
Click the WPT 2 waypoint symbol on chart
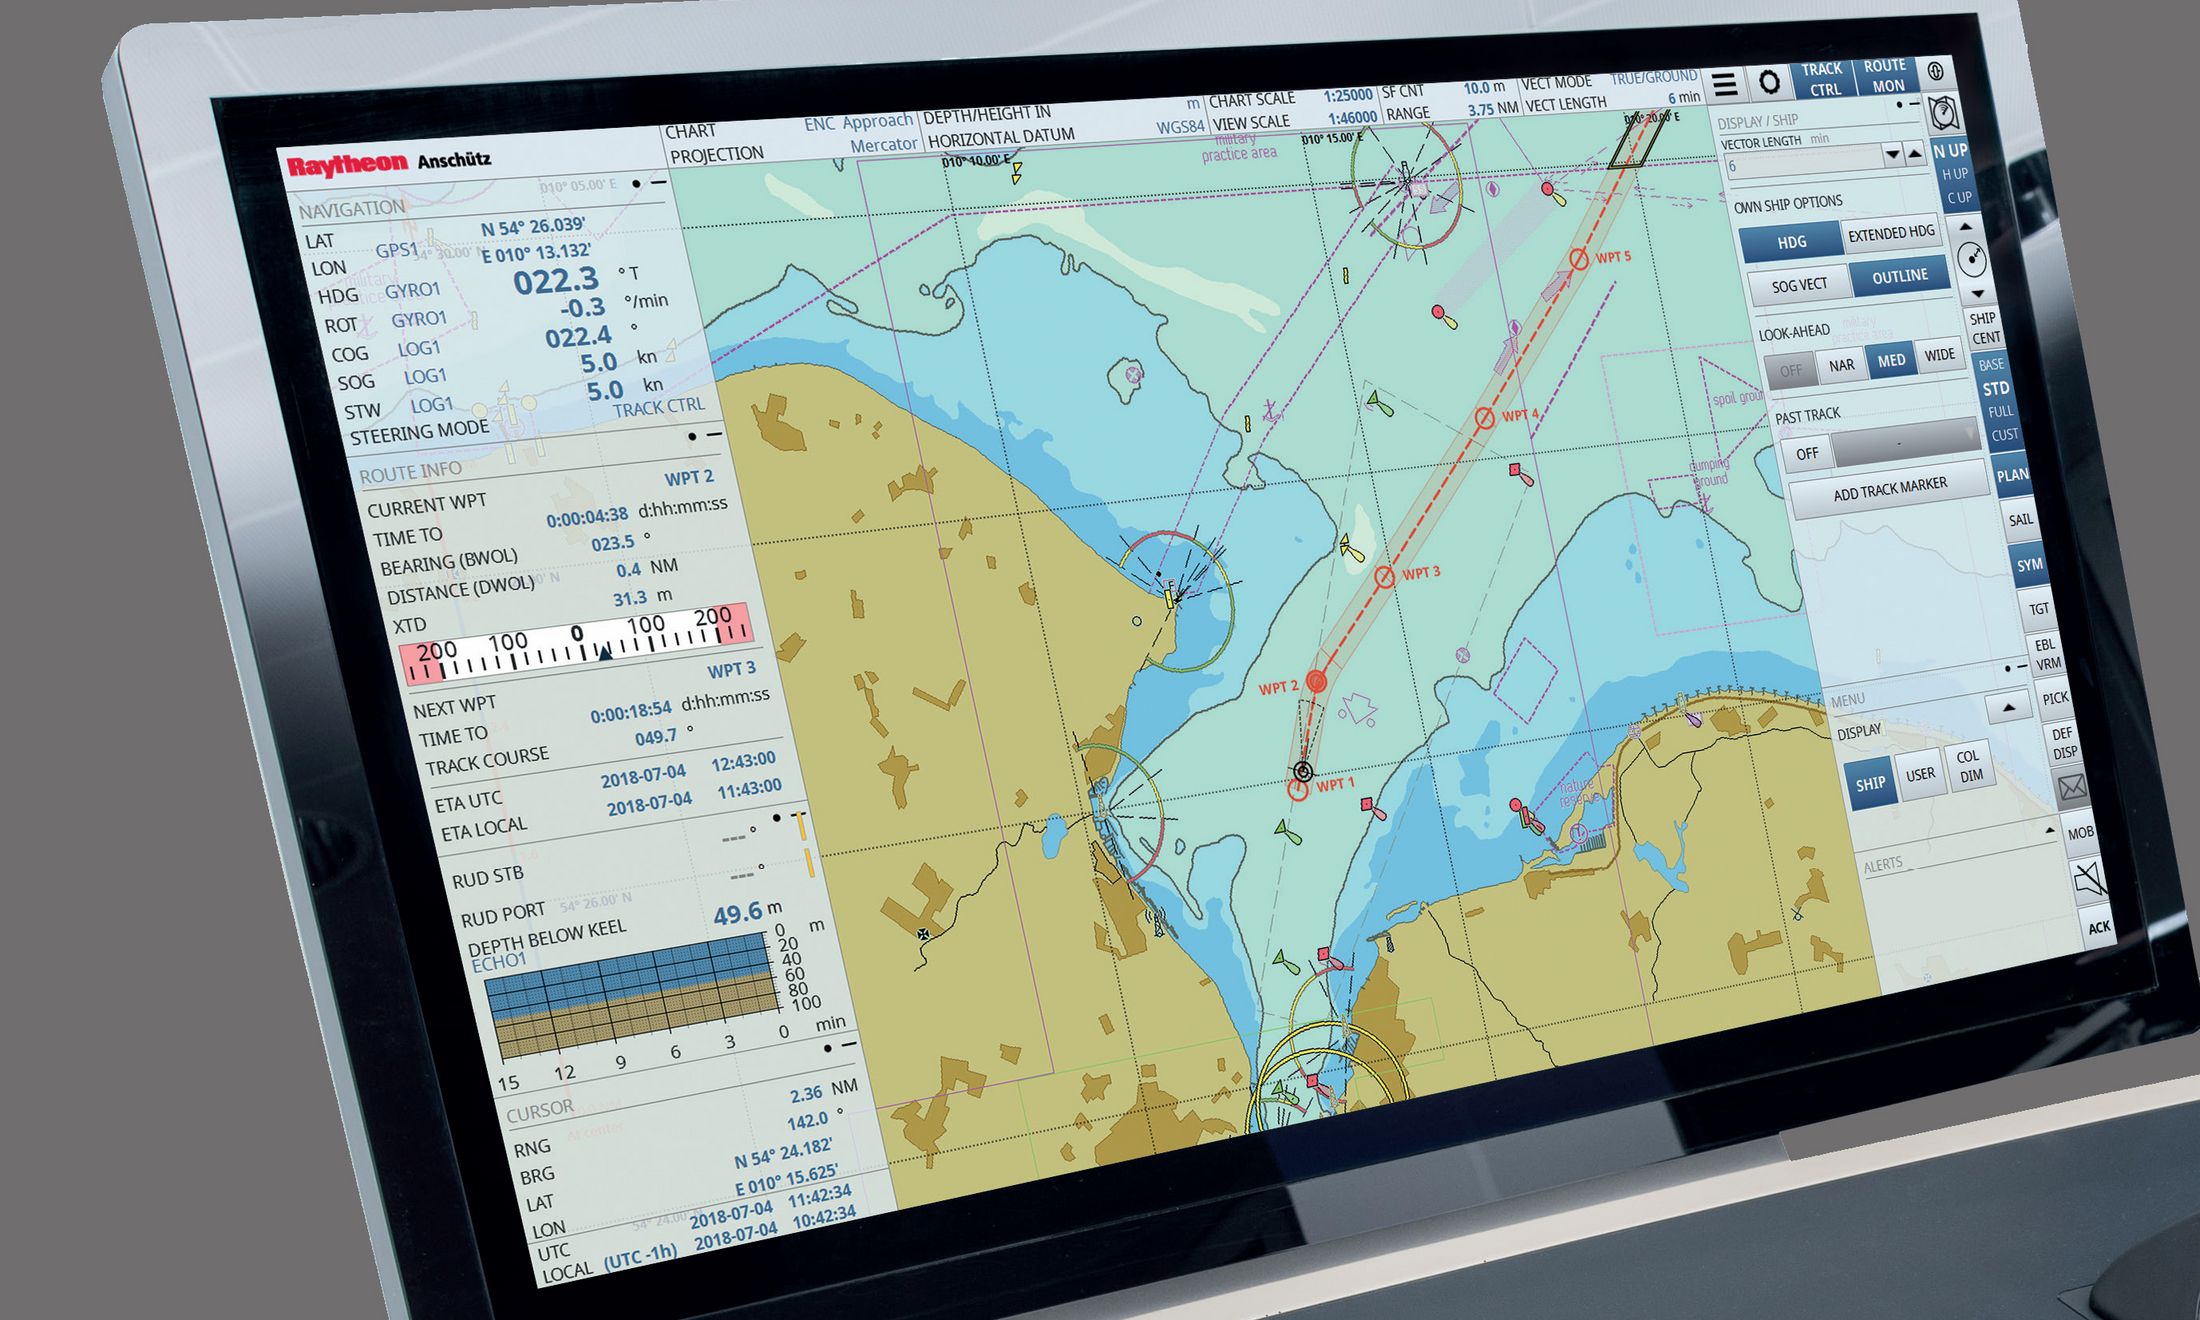click(1316, 682)
